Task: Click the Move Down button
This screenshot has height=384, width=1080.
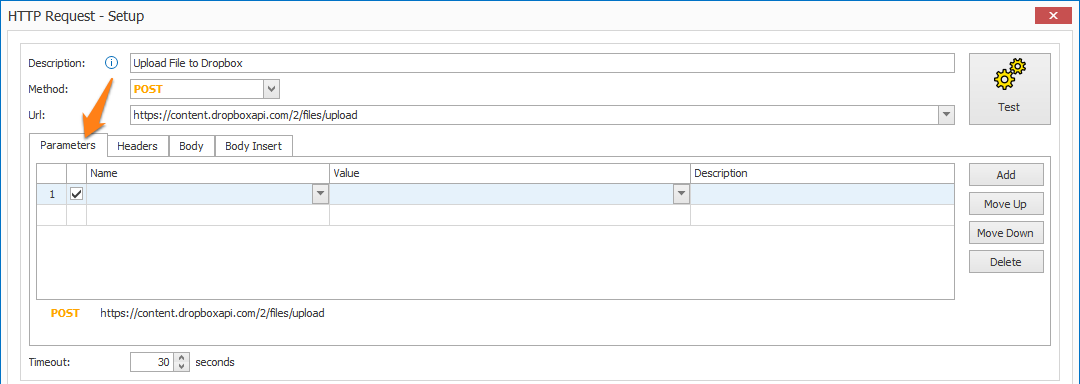Action: (x=1006, y=233)
